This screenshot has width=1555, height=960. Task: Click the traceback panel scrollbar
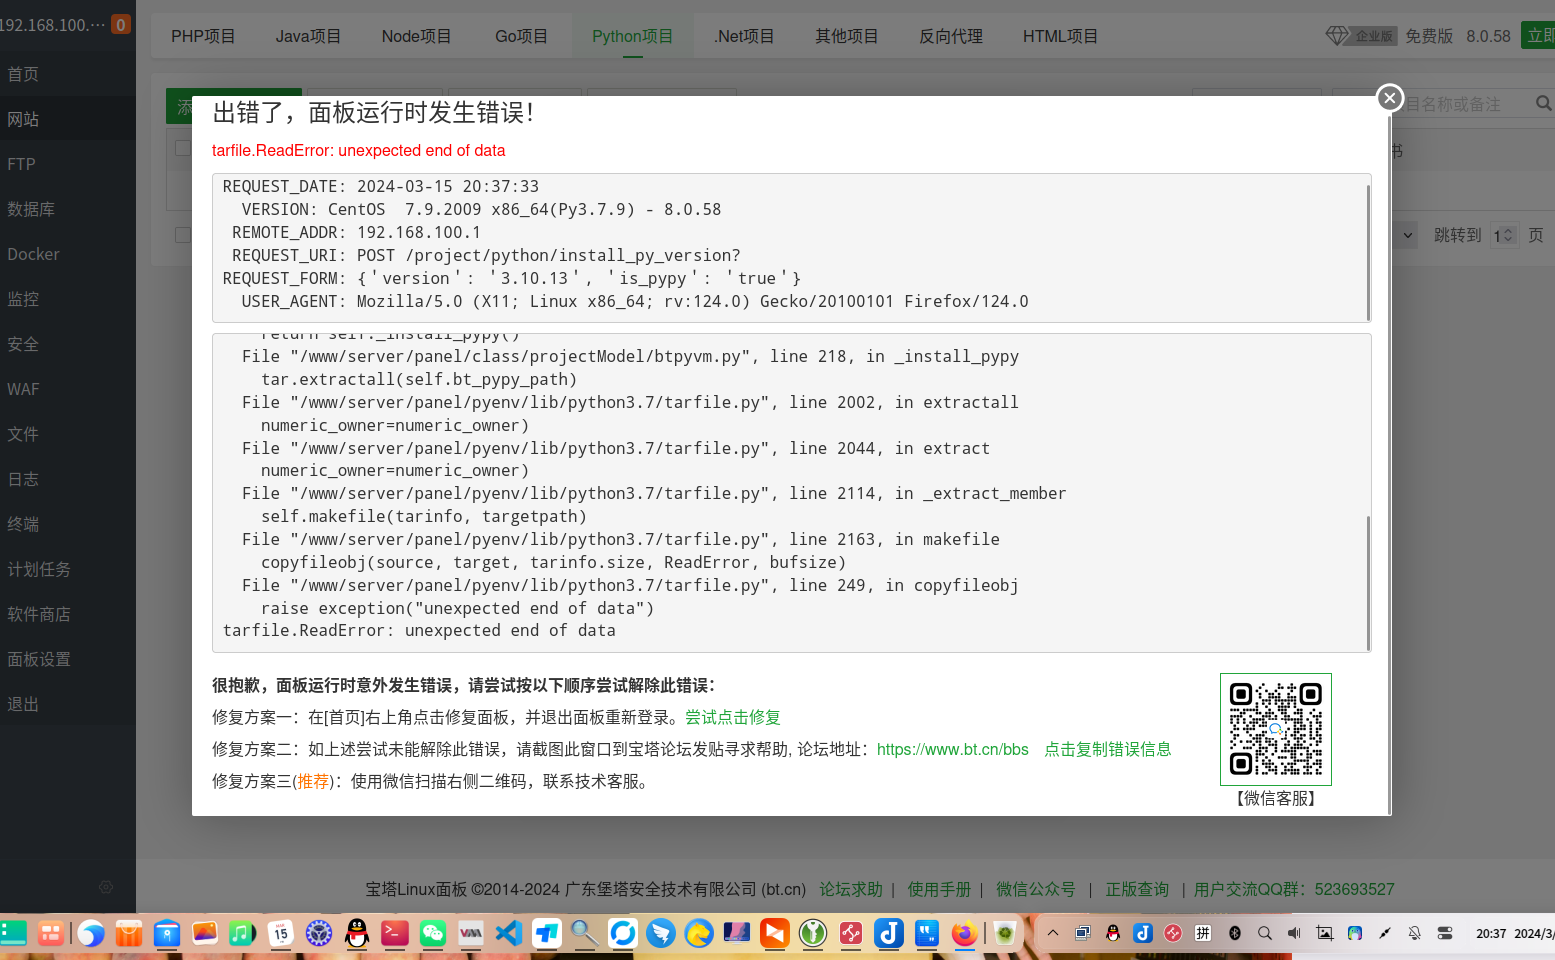[x=1367, y=582]
